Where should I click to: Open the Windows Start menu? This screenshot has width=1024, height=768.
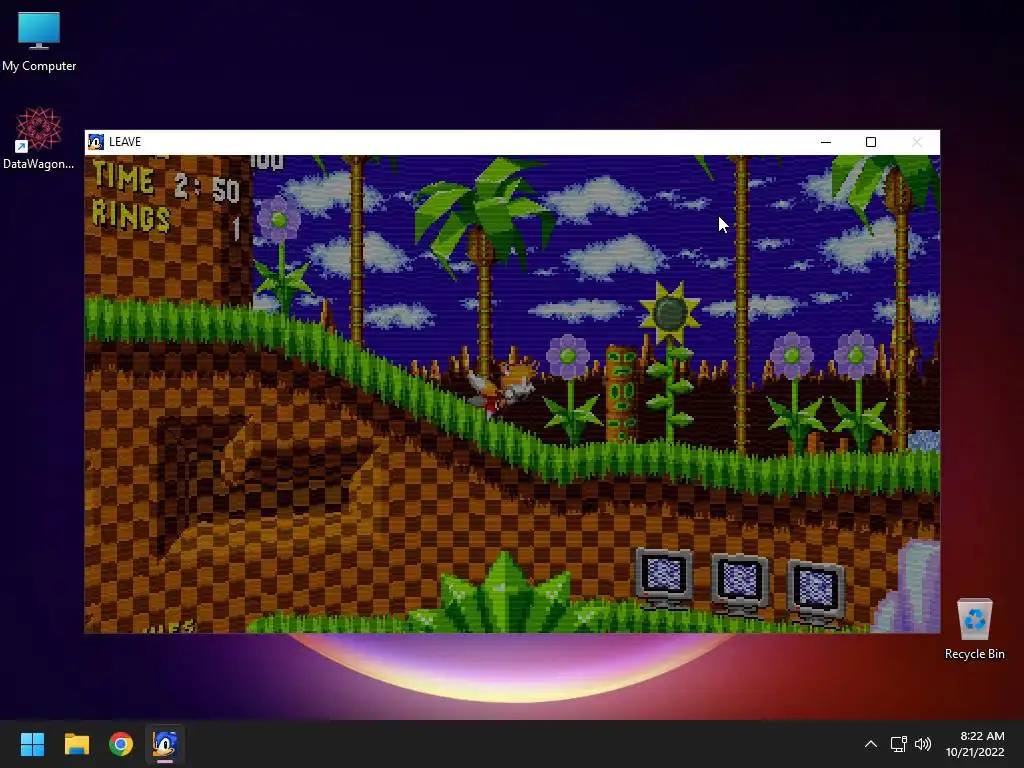click(32, 744)
